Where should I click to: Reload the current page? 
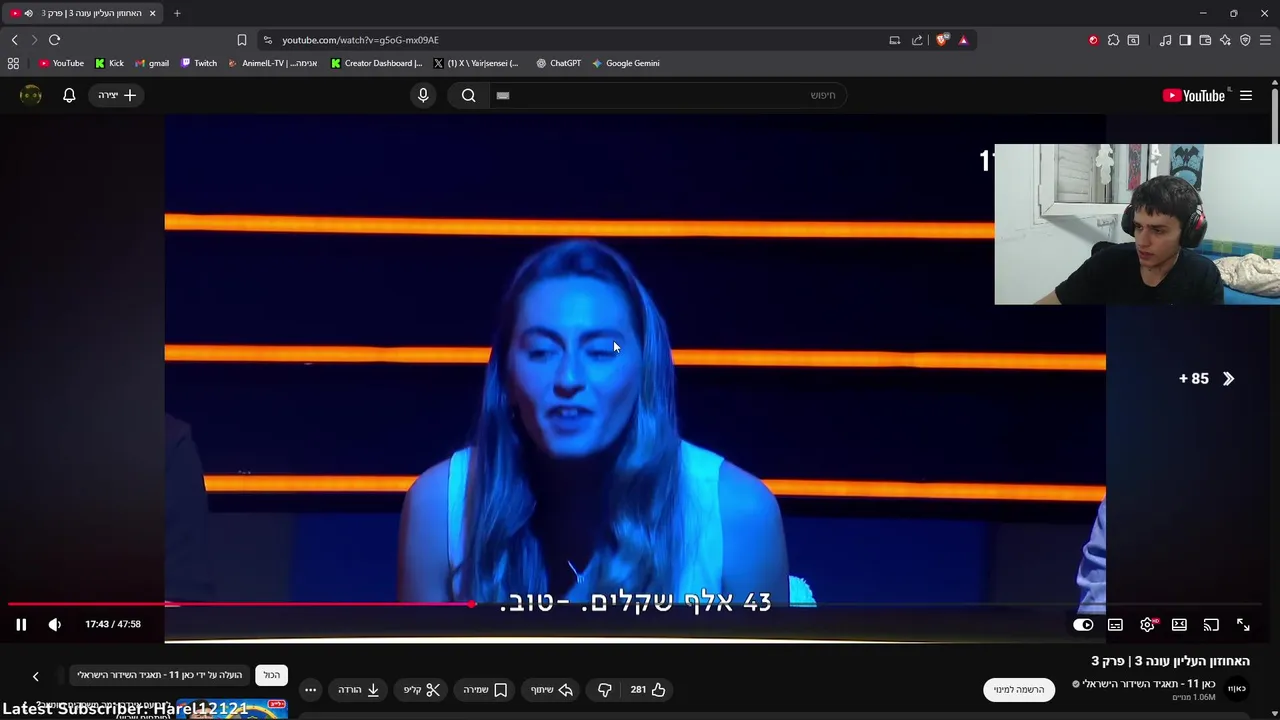(x=54, y=40)
